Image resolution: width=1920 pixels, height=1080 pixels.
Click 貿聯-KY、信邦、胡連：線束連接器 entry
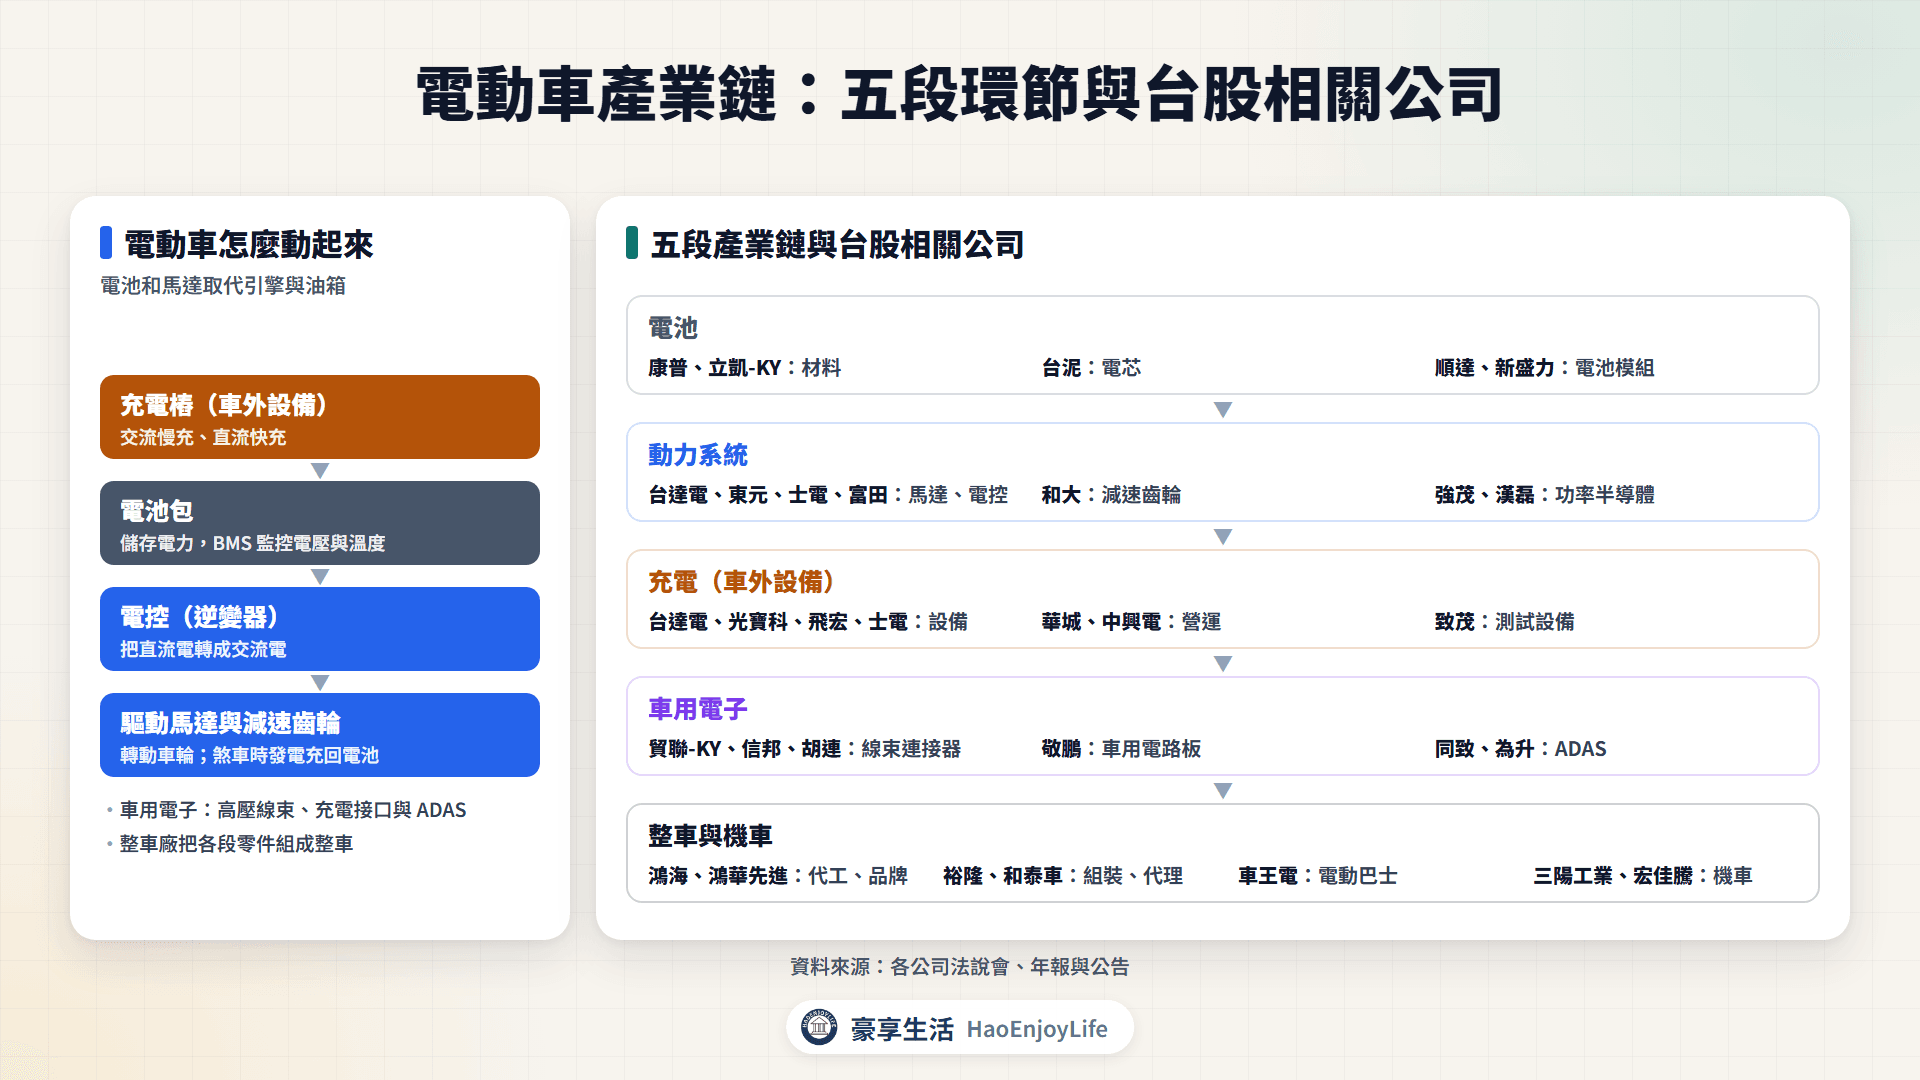click(805, 749)
